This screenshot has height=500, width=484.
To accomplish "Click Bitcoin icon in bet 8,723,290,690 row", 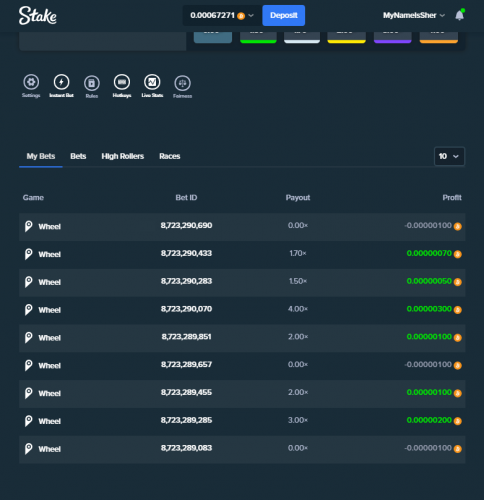I will pos(458,227).
